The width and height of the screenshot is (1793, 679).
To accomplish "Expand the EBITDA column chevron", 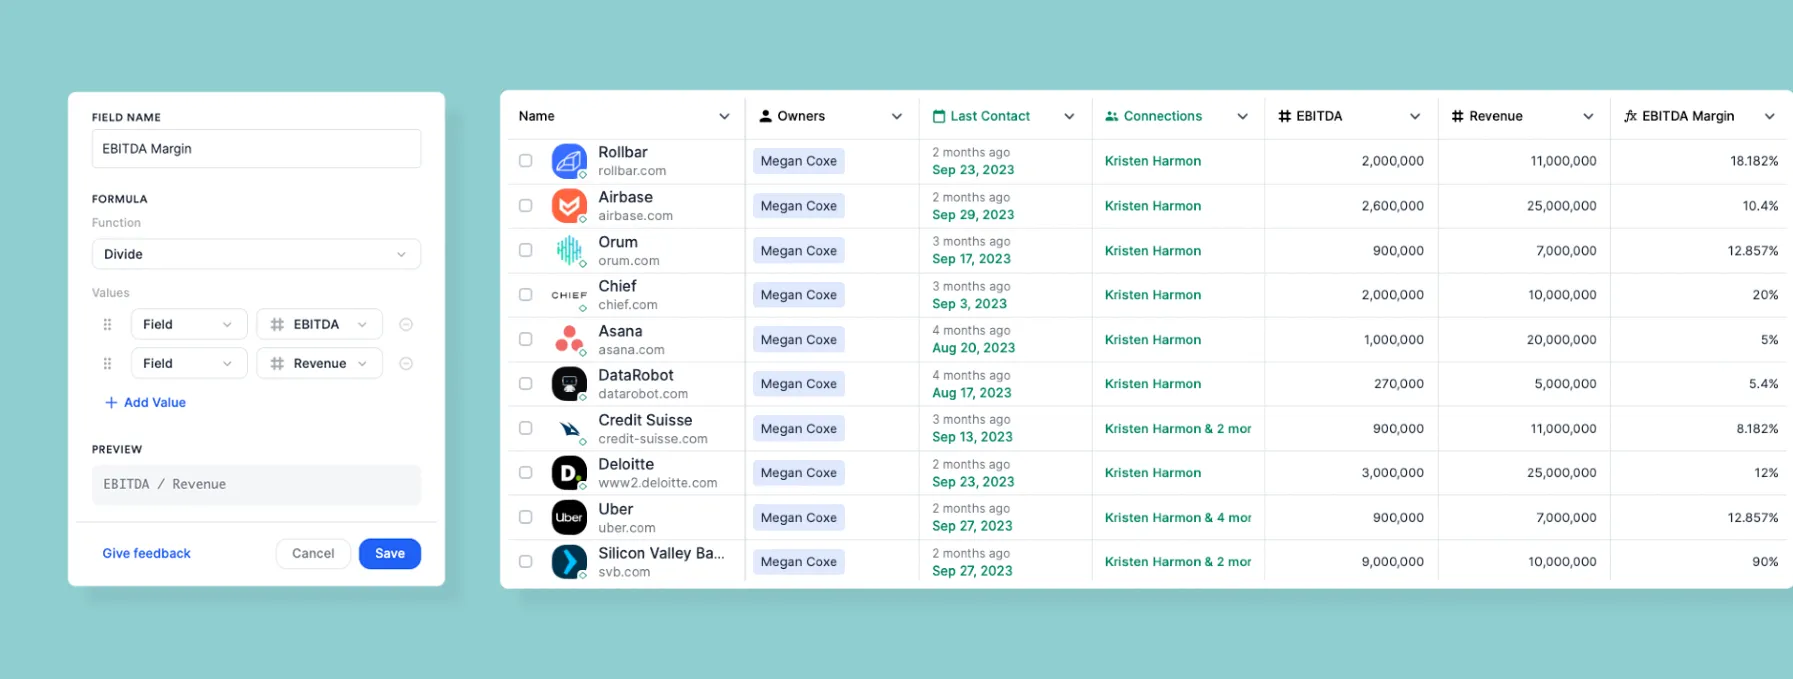I will [x=1415, y=116].
